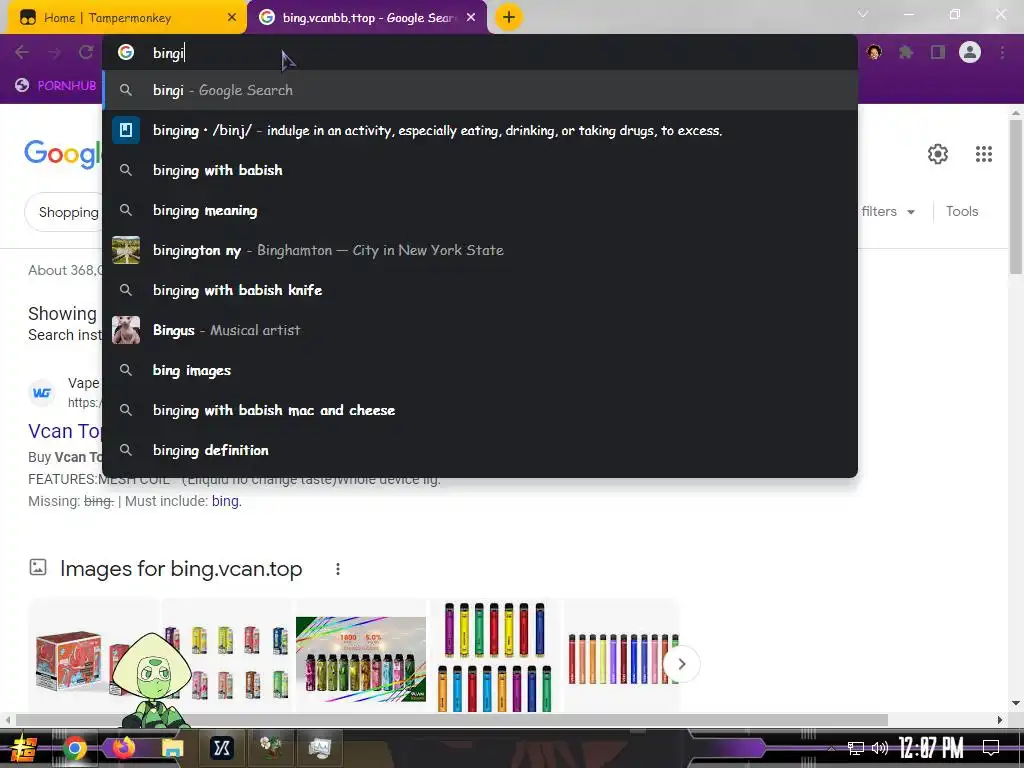Choose suggestion 'bing images'
This screenshot has height=768, width=1024.
[x=480, y=370]
